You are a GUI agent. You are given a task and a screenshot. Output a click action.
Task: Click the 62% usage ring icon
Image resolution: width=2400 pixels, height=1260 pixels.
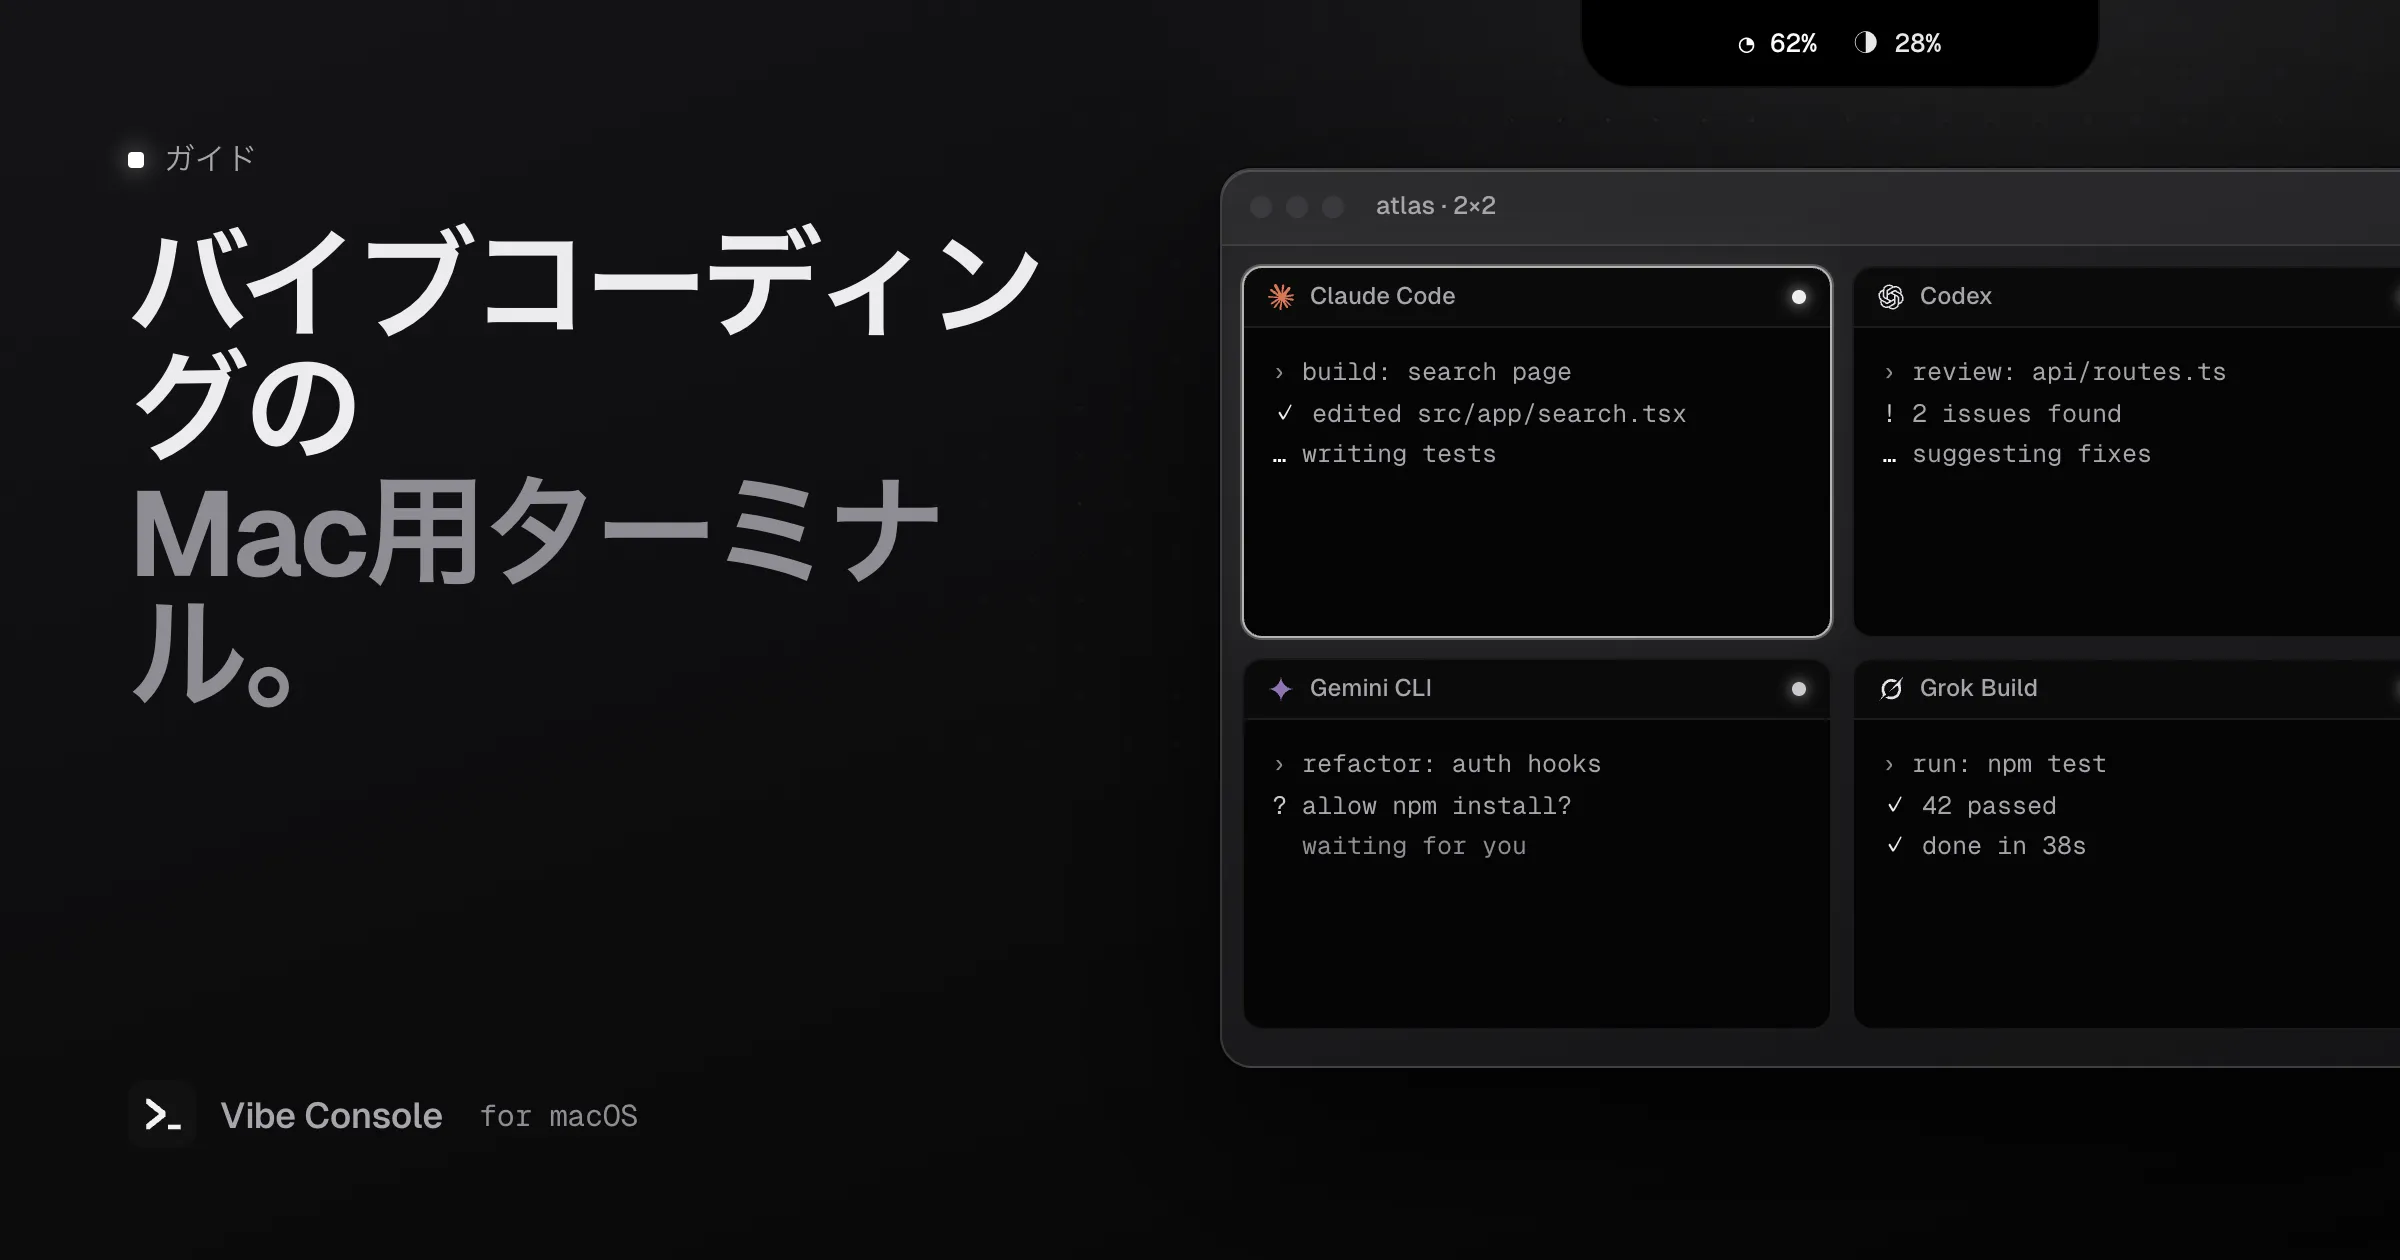point(1746,45)
